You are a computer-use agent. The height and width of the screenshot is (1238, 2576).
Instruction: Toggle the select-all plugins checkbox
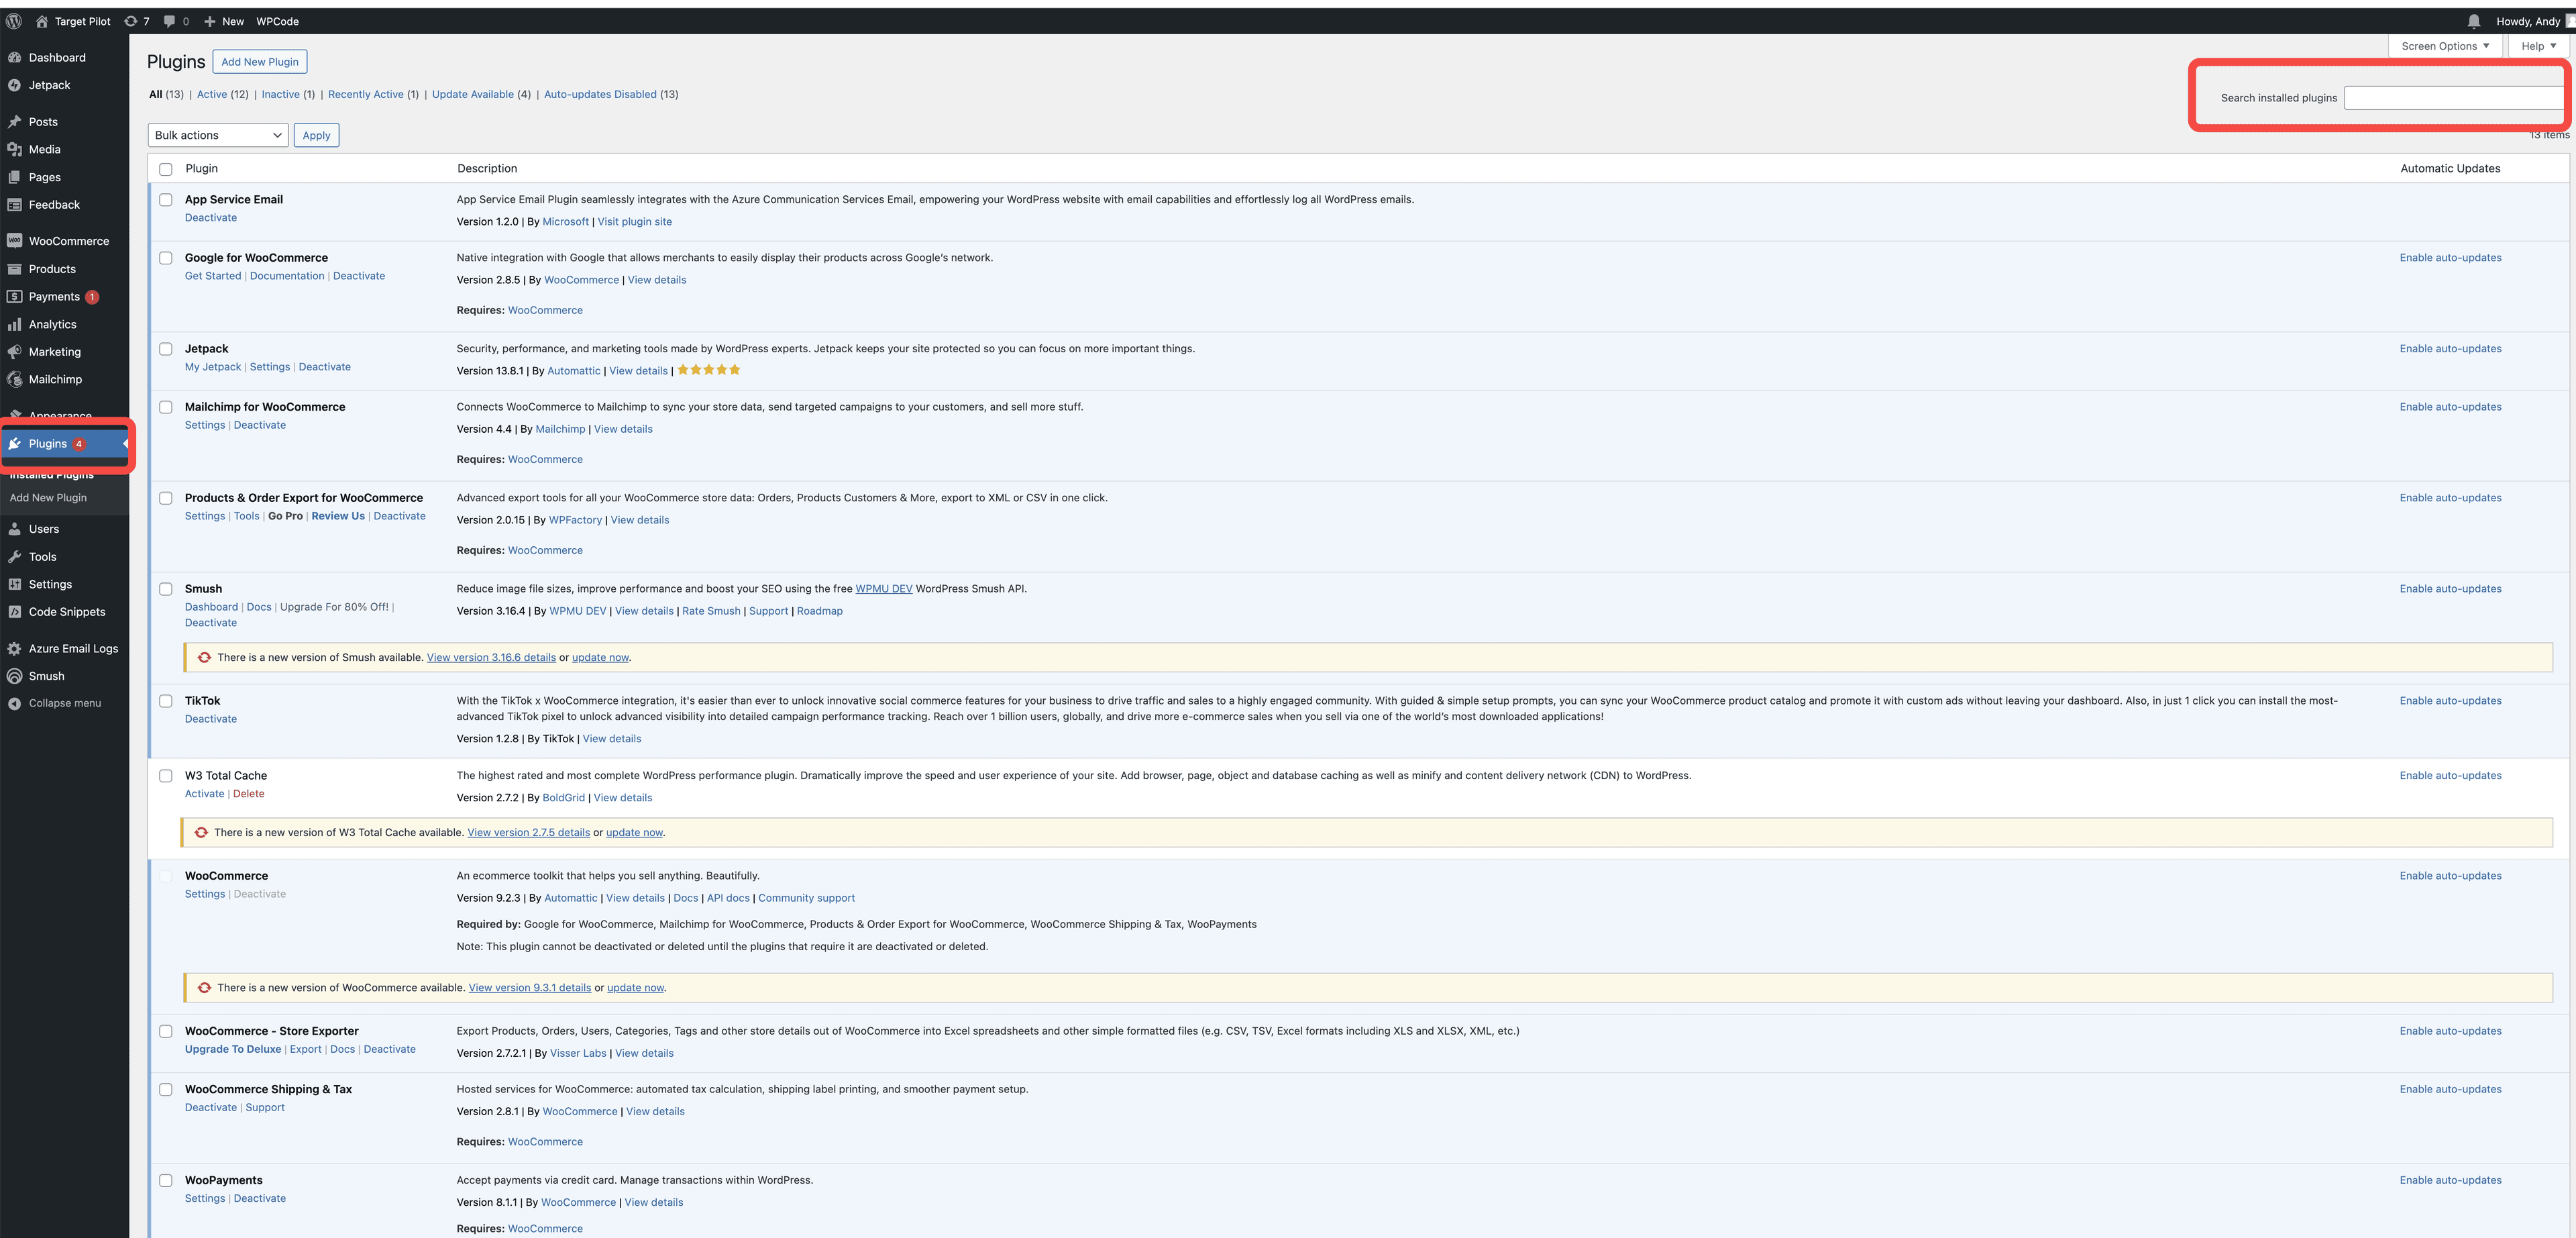[x=166, y=168]
